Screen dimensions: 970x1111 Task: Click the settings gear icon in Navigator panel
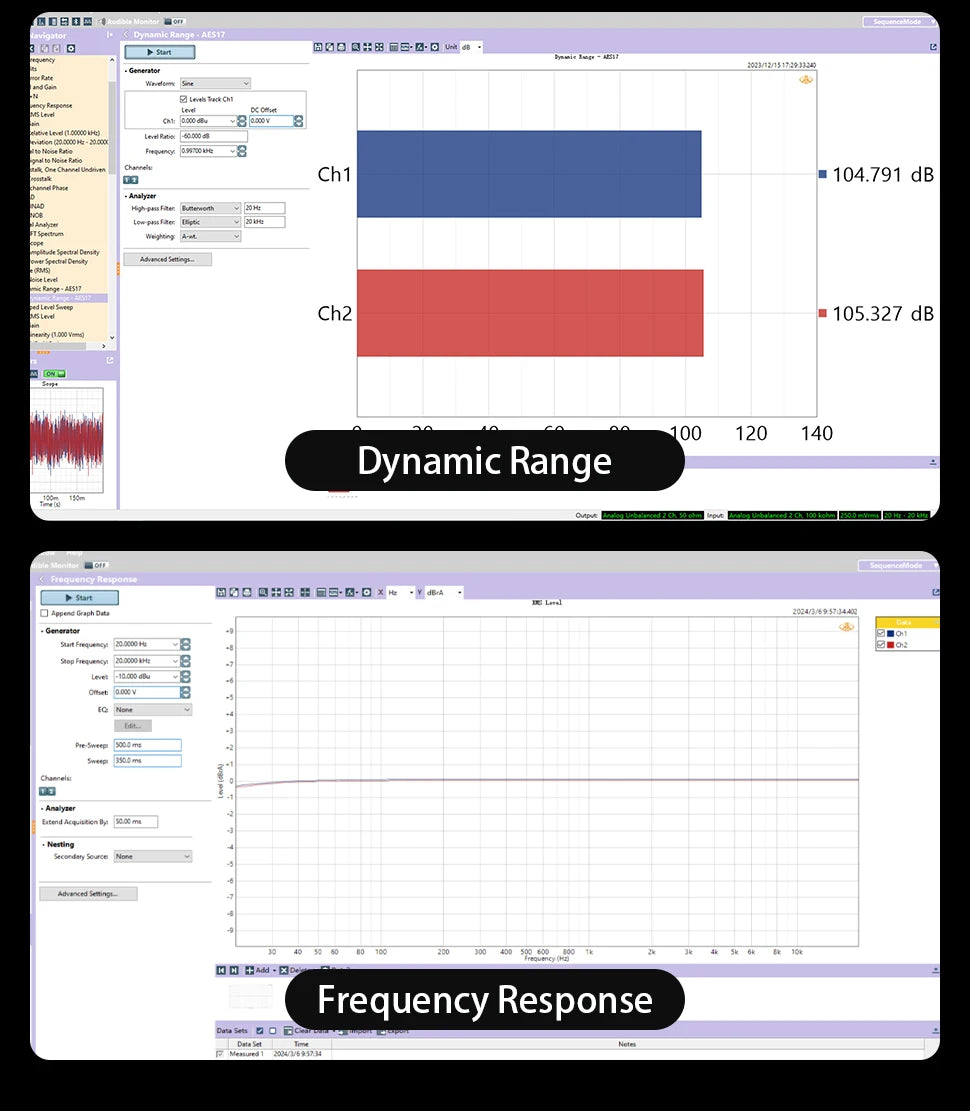71,48
